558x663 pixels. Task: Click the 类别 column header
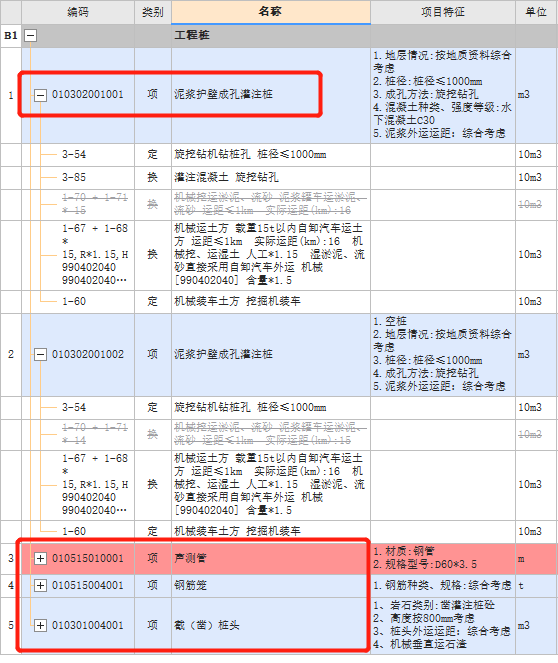click(153, 12)
